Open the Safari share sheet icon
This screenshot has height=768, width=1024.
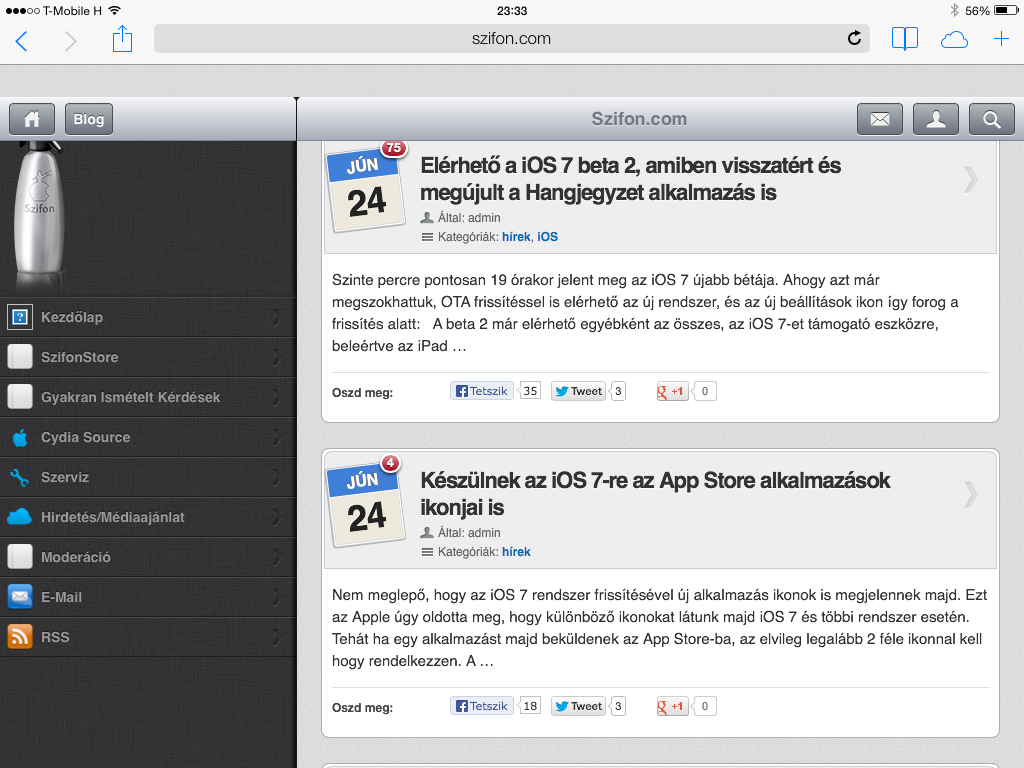pos(122,39)
